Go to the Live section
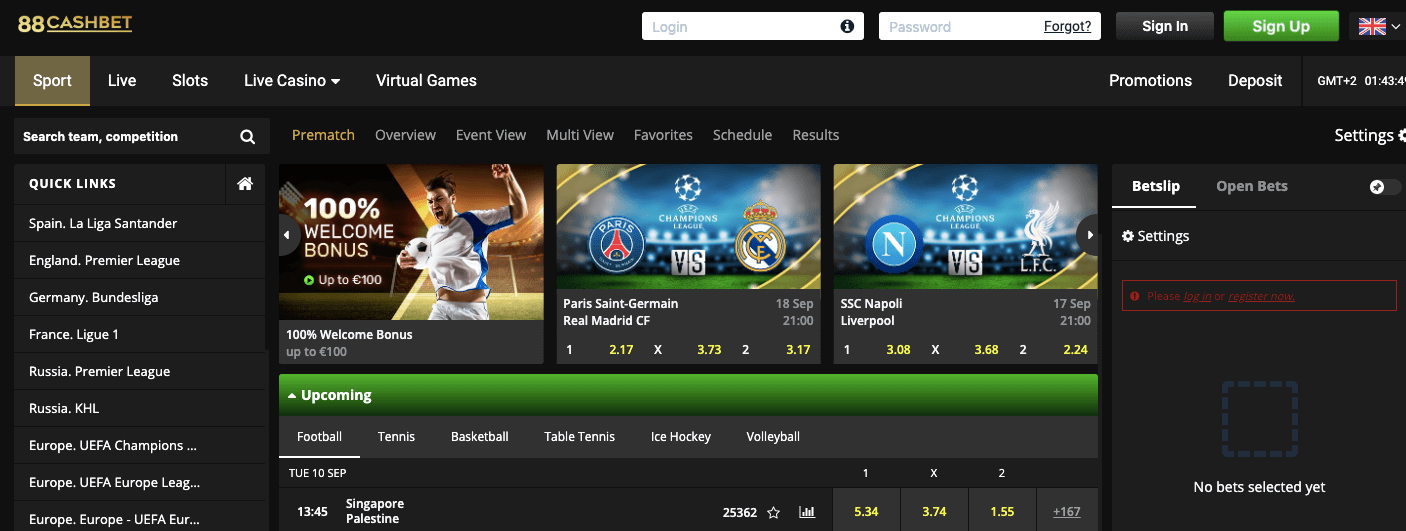 click(x=122, y=81)
